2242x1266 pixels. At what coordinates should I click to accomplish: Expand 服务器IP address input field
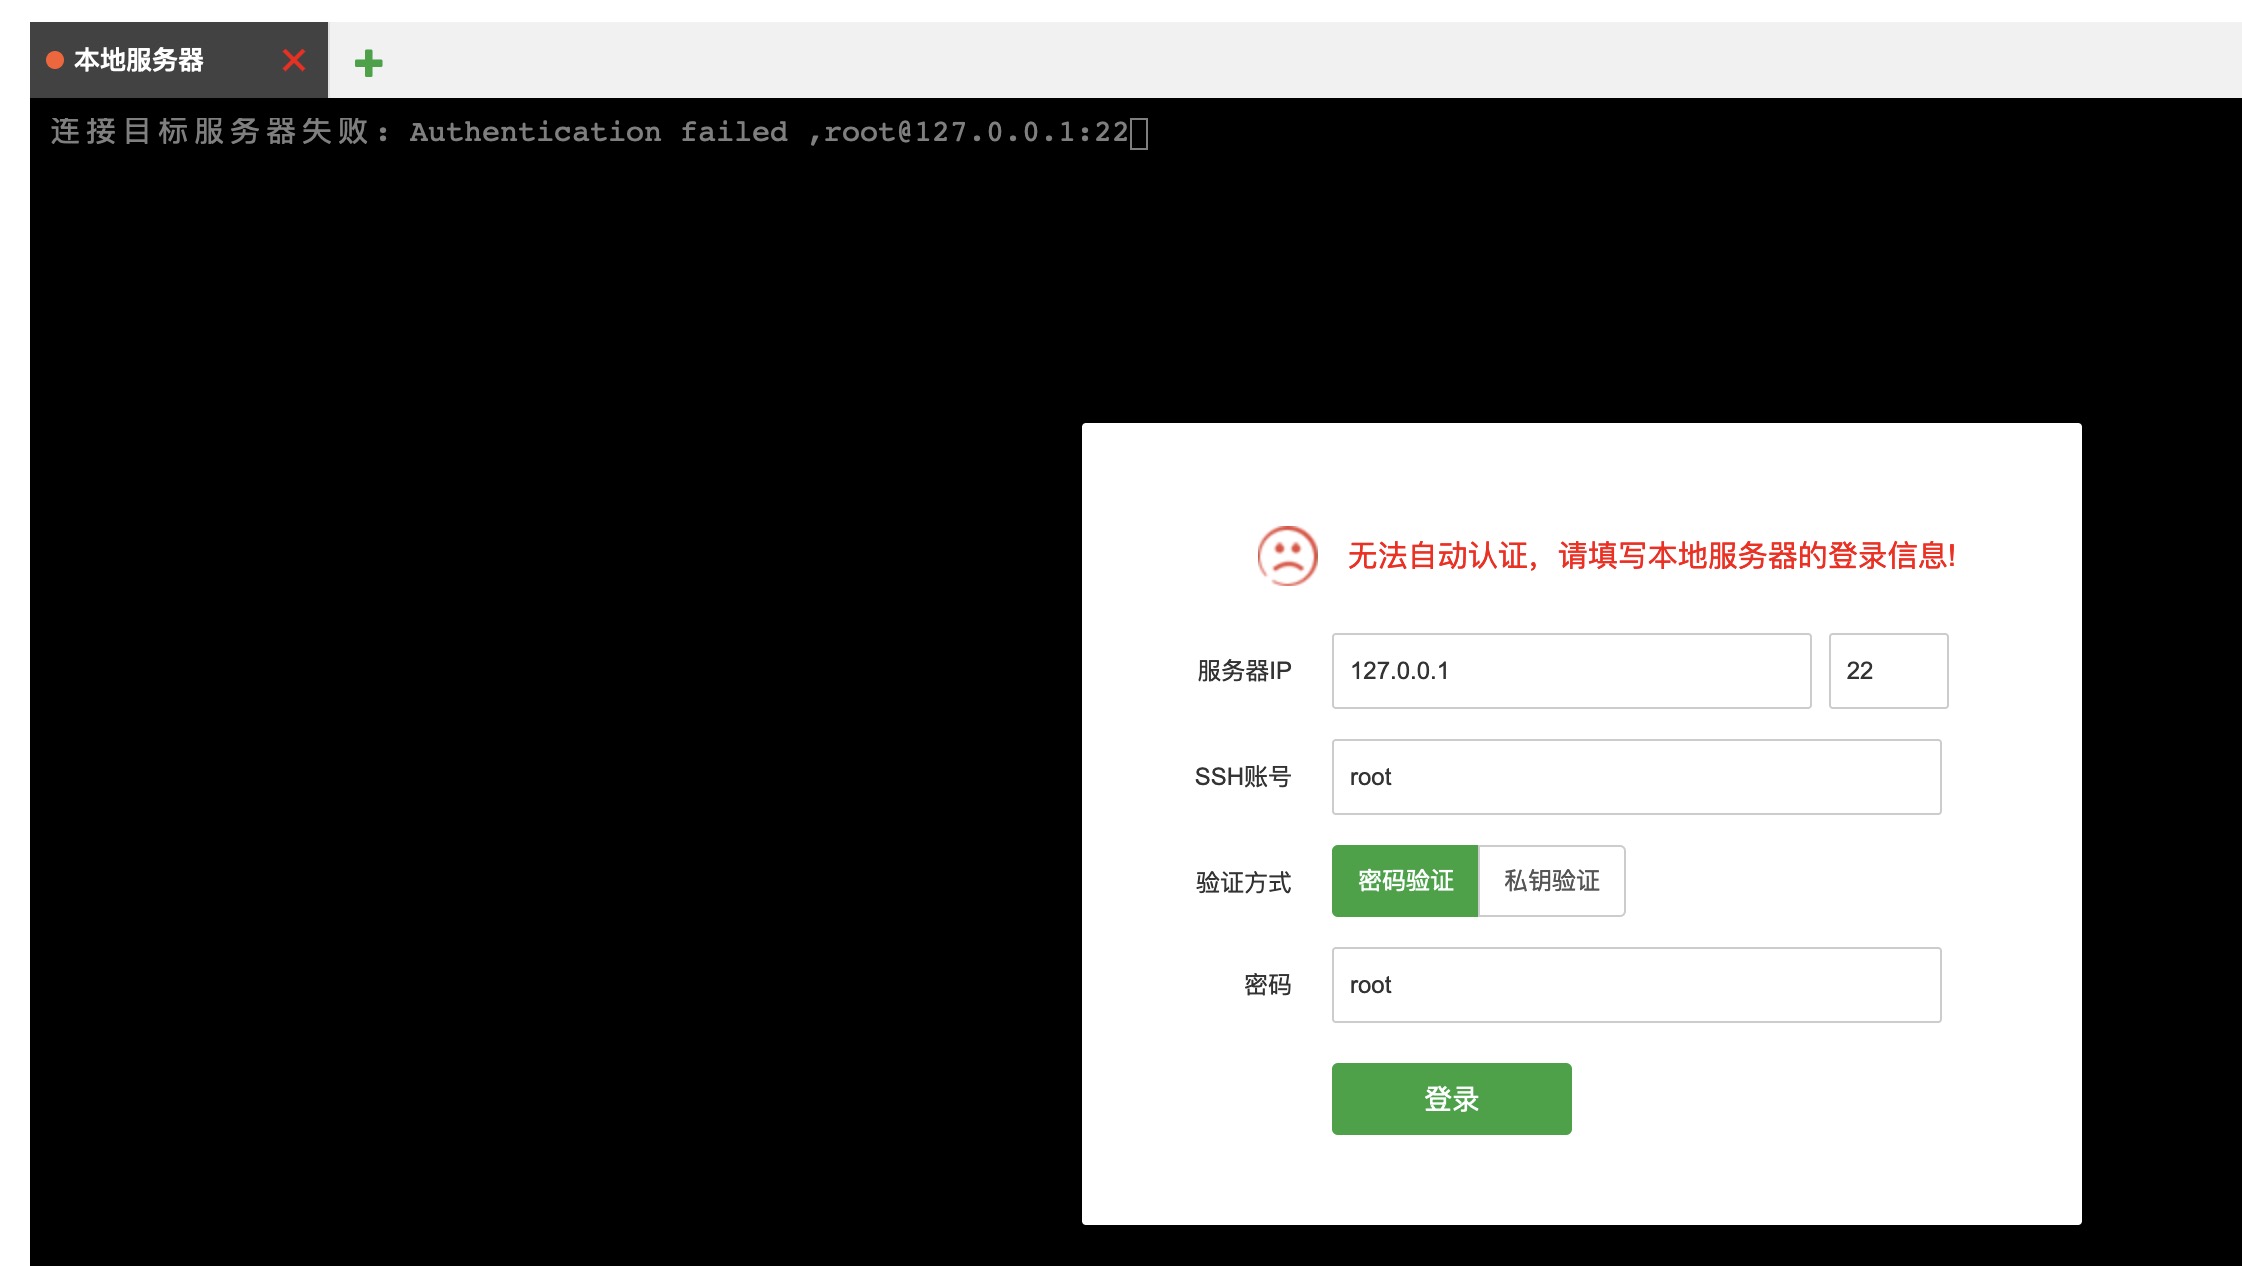[1569, 670]
